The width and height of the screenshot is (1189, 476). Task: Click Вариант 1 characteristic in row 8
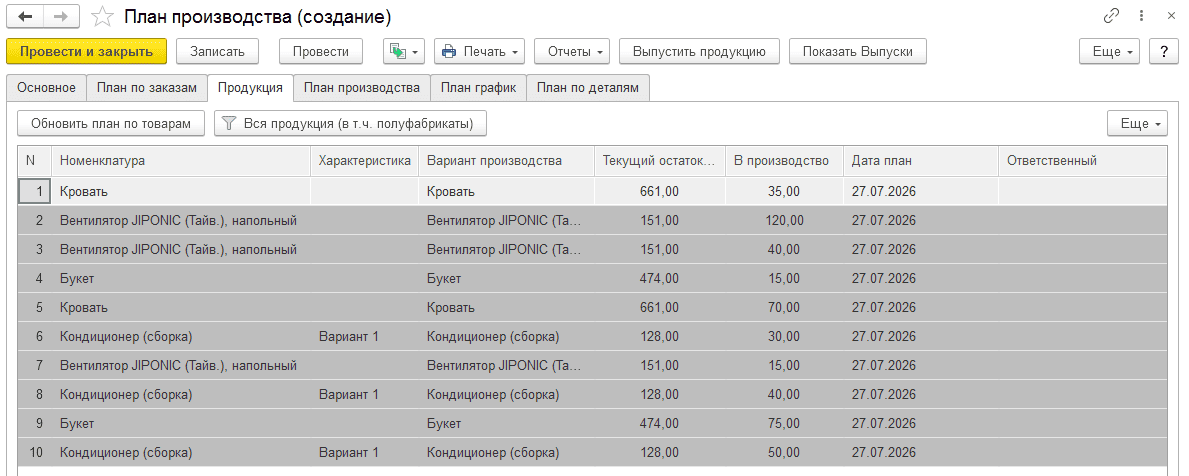[x=365, y=395]
